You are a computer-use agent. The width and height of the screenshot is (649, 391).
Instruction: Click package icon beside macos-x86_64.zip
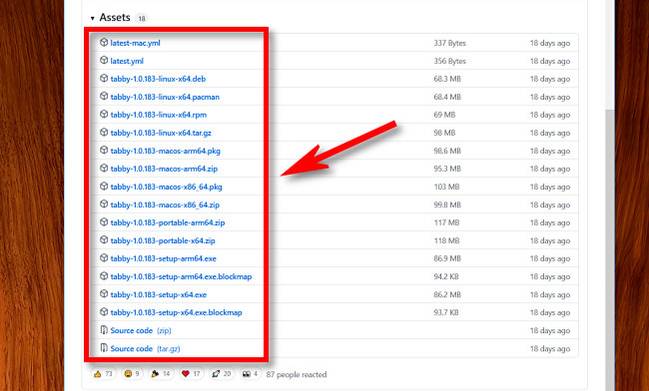[104, 204]
